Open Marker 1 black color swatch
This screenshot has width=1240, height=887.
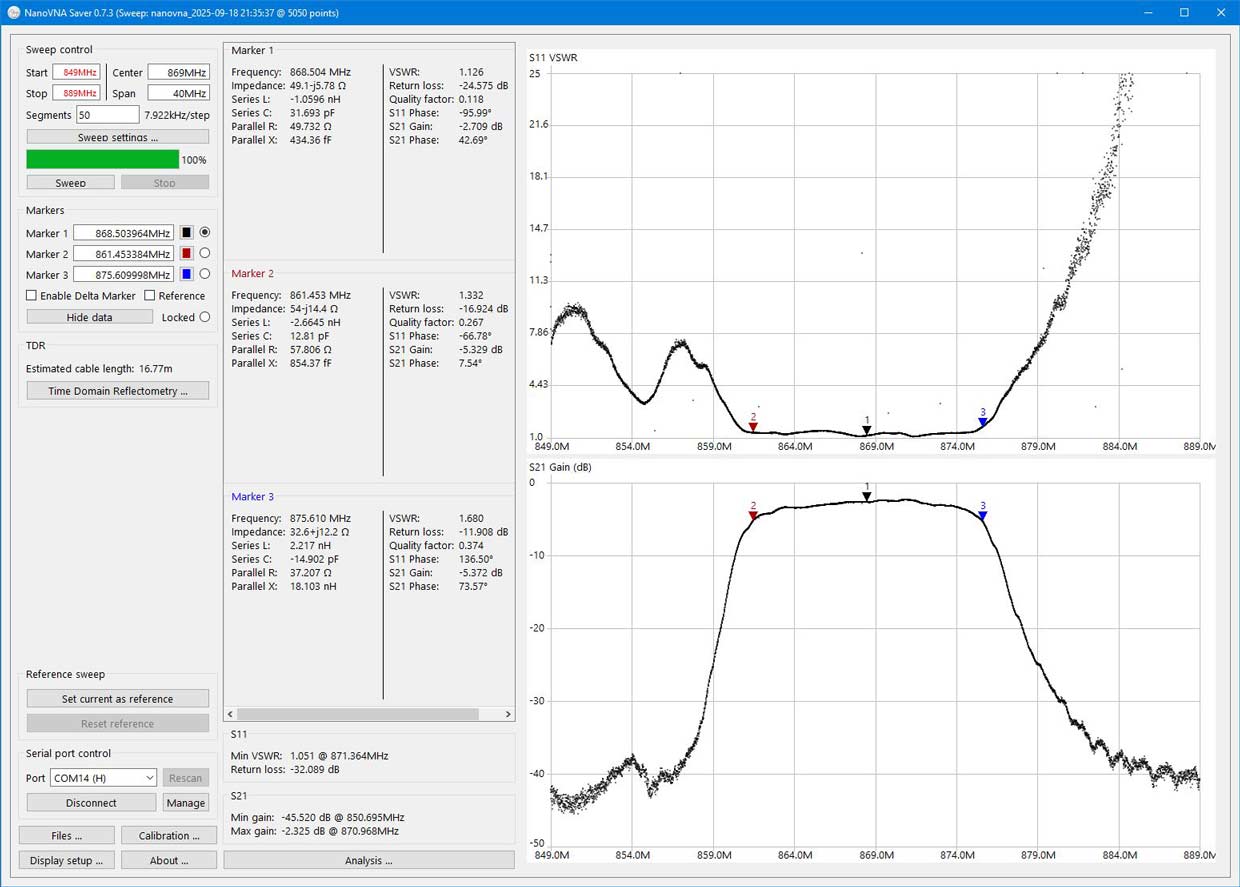click(186, 233)
